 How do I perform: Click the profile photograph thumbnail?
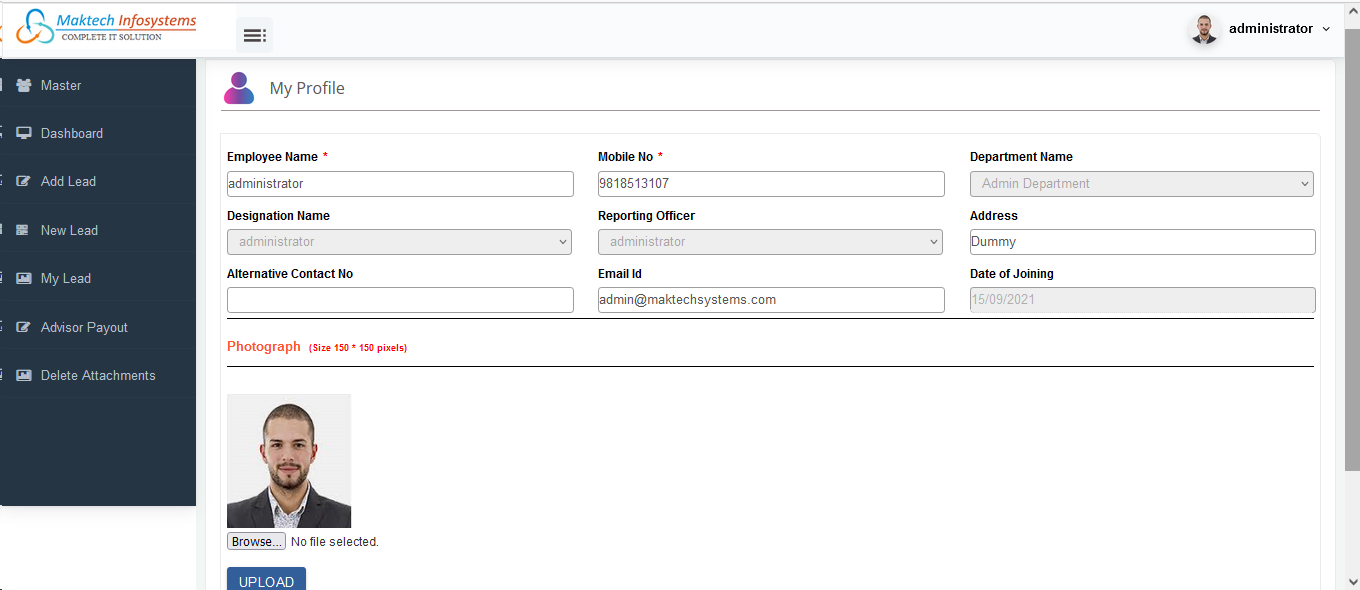[289, 461]
